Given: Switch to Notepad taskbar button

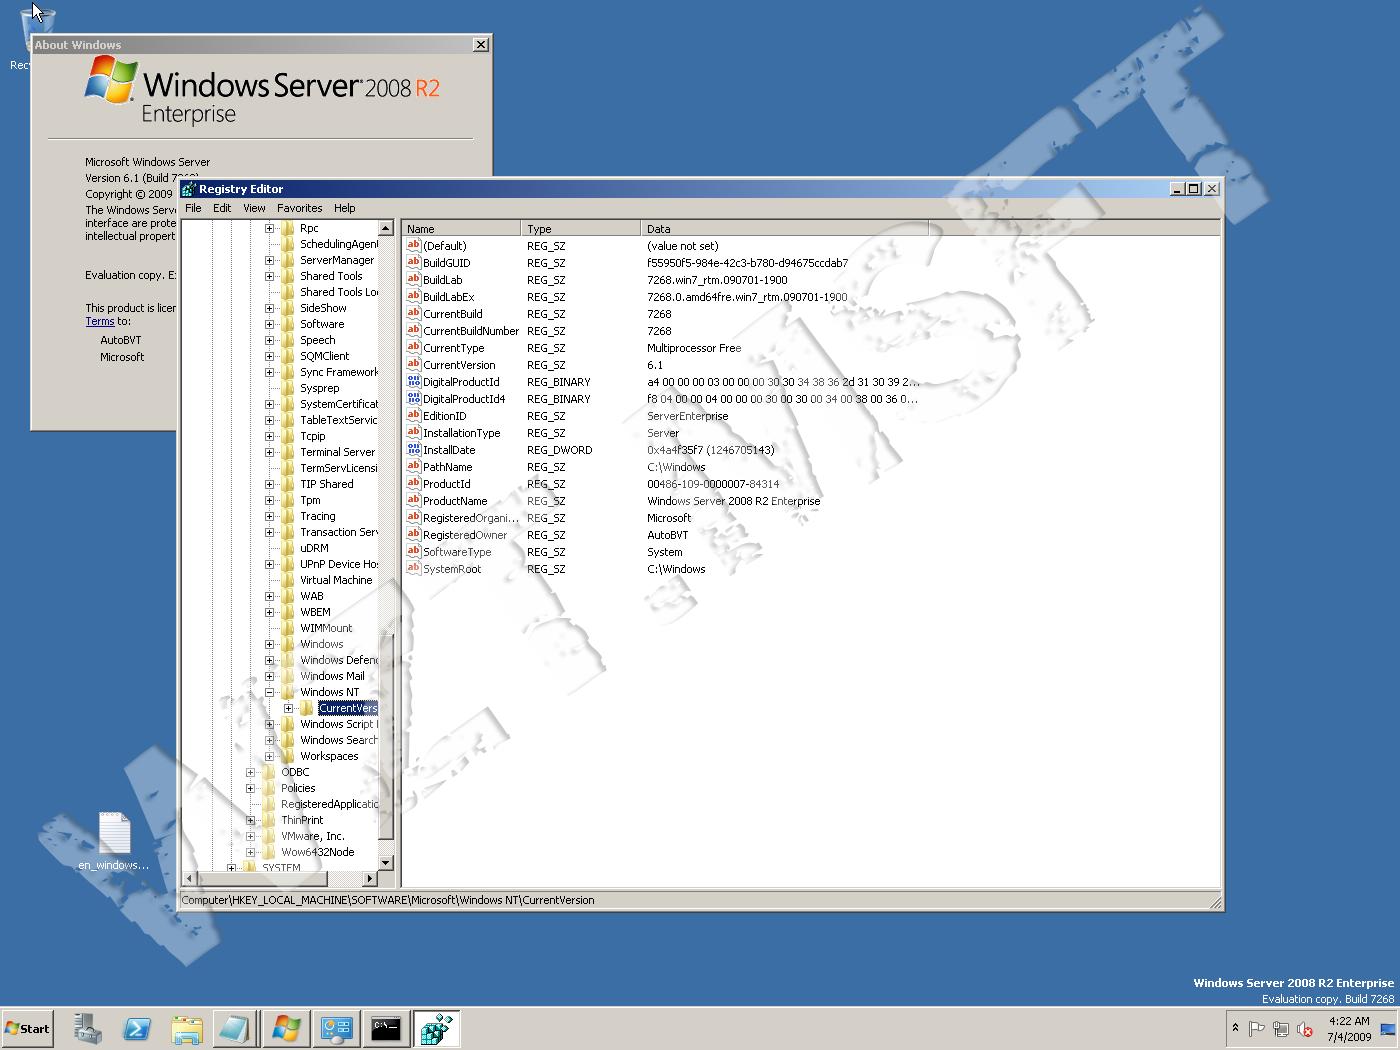Looking at the screenshot, I should click(x=235, y=1028).
